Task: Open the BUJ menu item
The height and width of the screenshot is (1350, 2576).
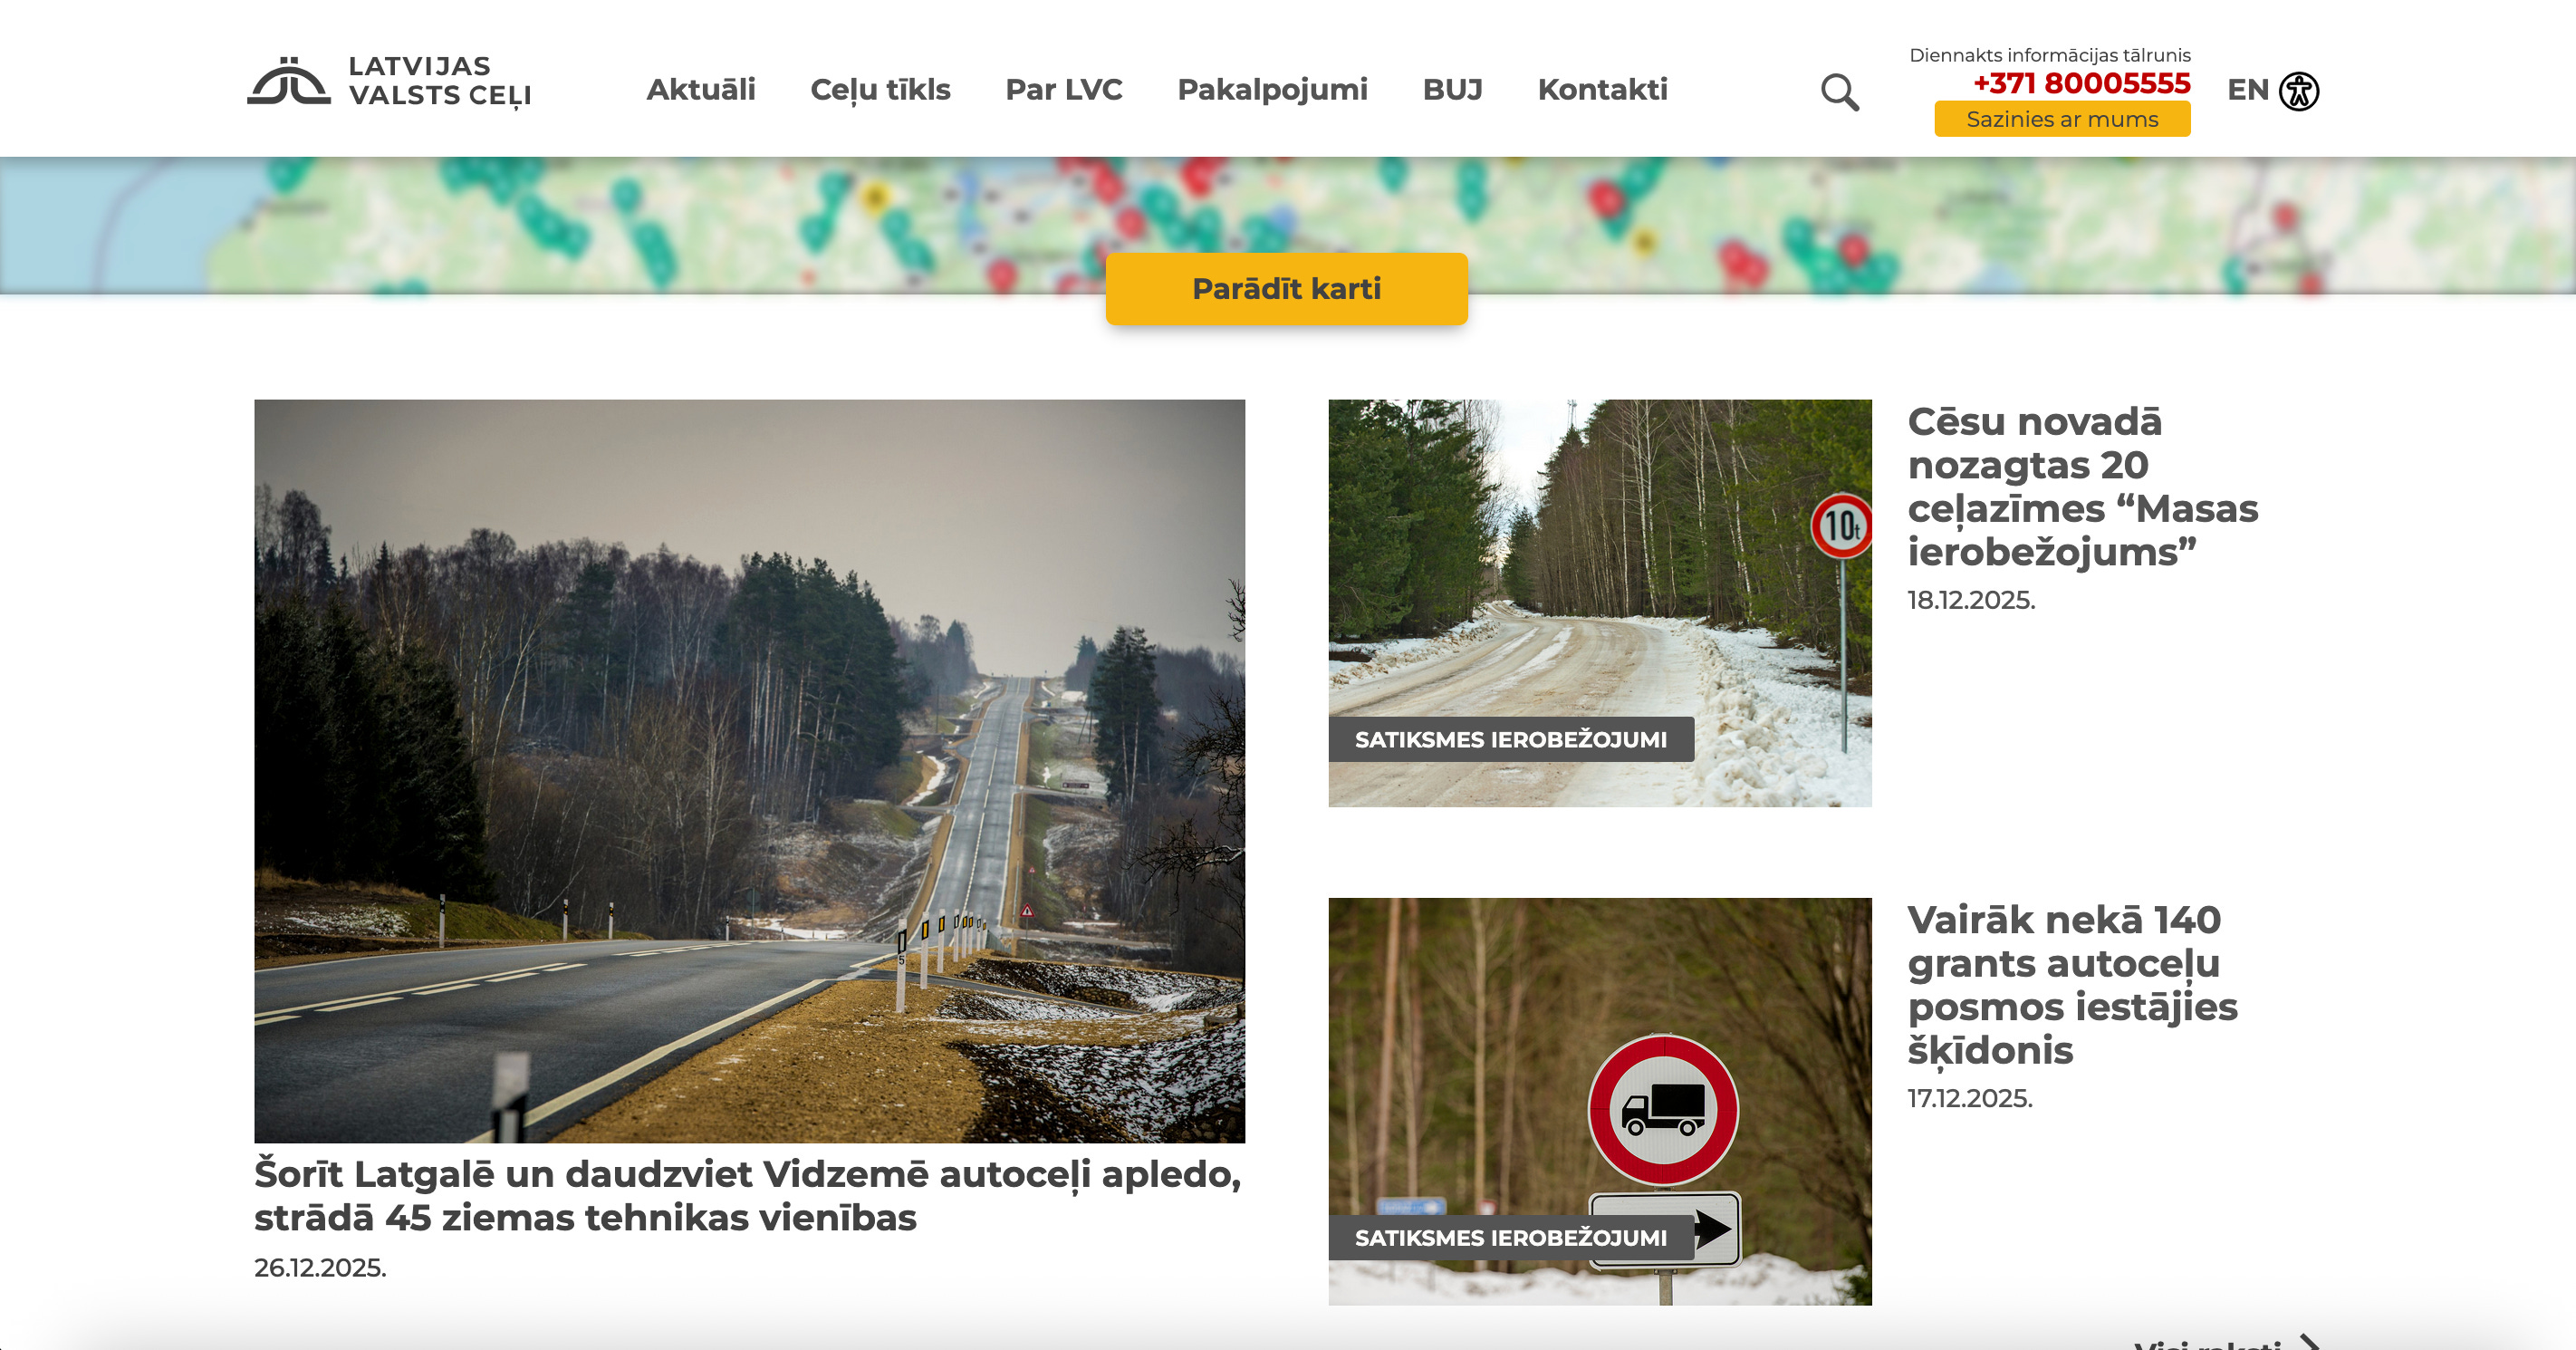Action: [1452, 90]
